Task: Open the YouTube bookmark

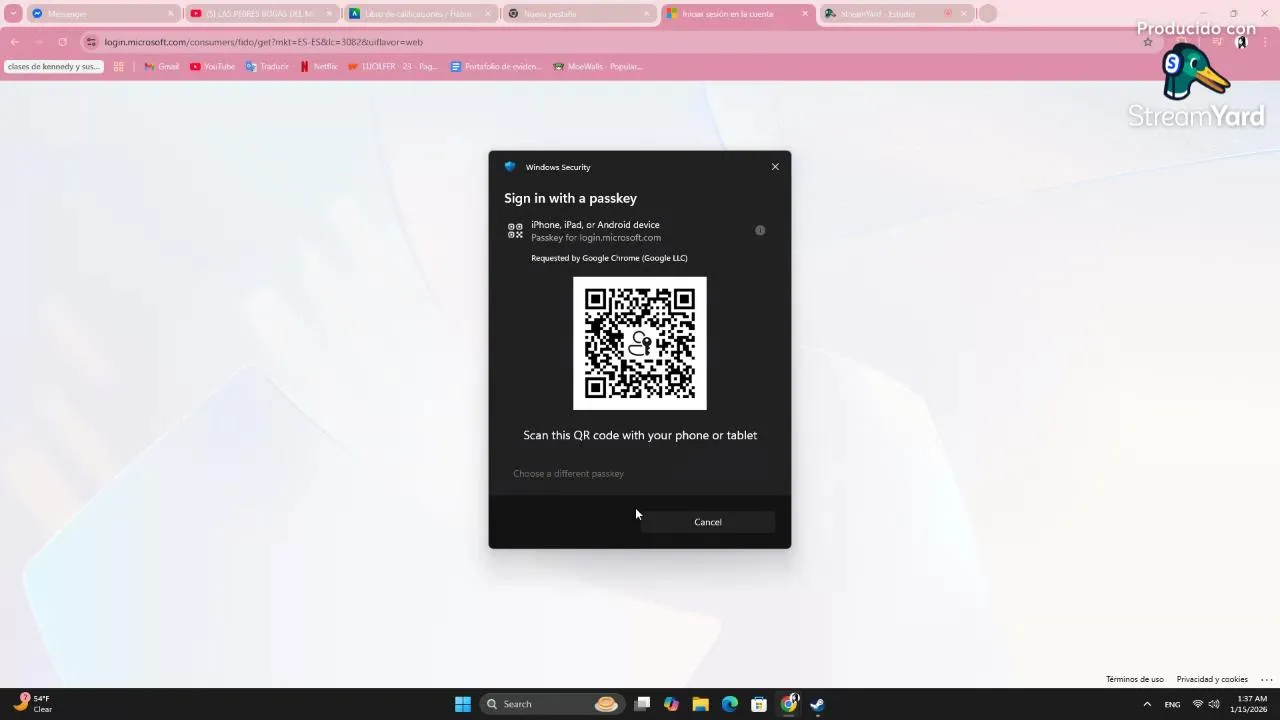Action: [x=212, y=67]
